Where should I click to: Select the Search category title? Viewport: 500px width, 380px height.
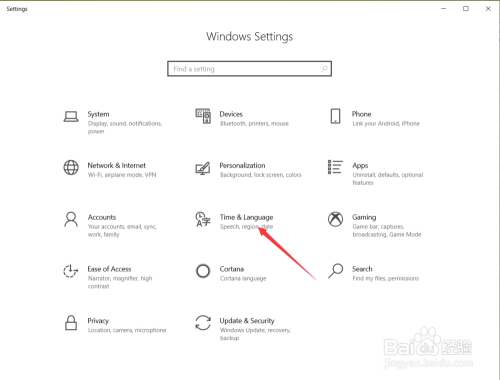tap(362, 269)
